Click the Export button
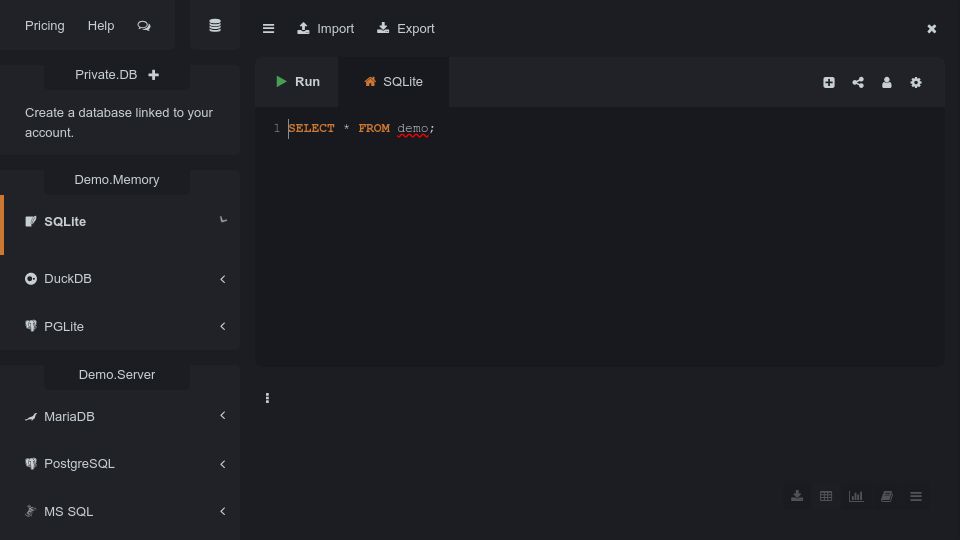The width and height of the screenshot is (960, 540). (x=406, y=29)
